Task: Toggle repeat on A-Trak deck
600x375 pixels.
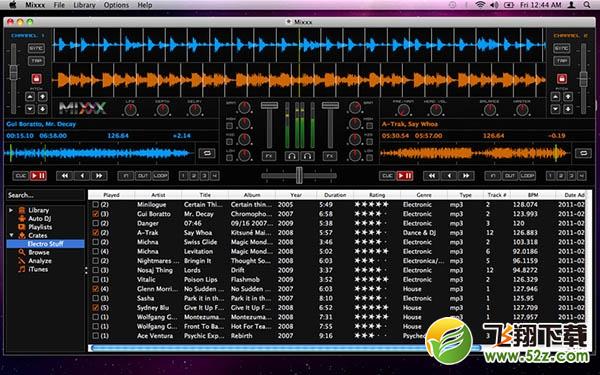Action: (x=583, y=153)
